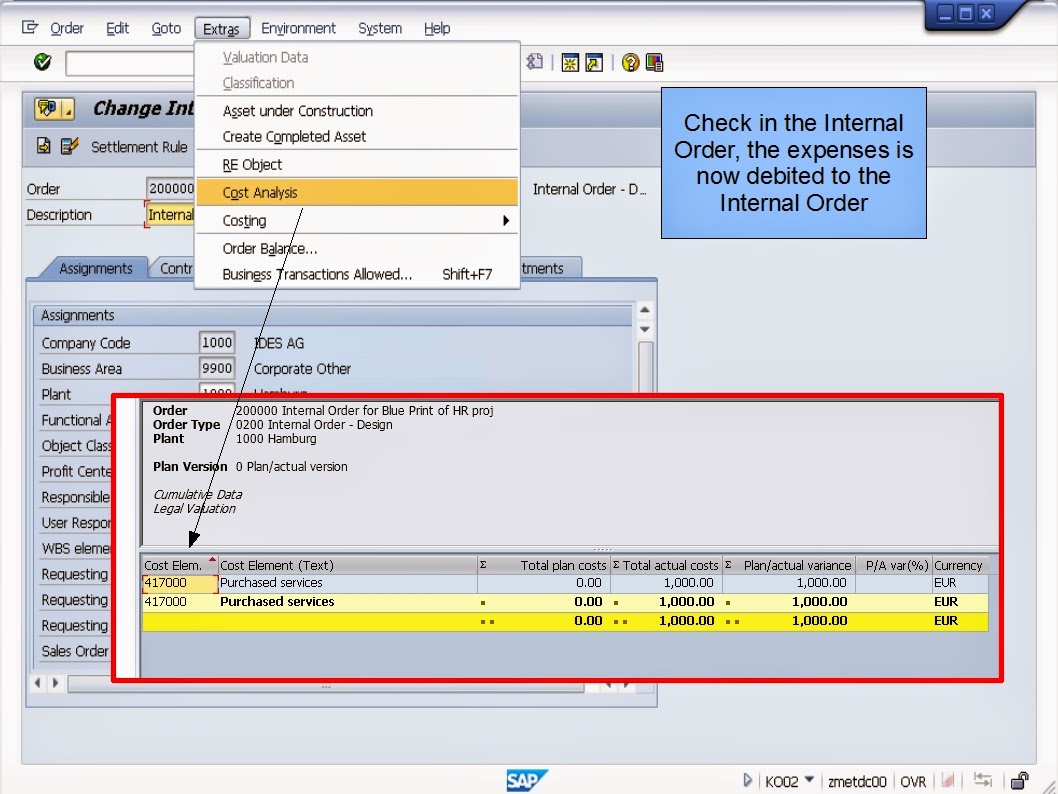Screen dimensions: 1058x794
Task: Click the Display/Change pencil icon
Action: (69, 146)
